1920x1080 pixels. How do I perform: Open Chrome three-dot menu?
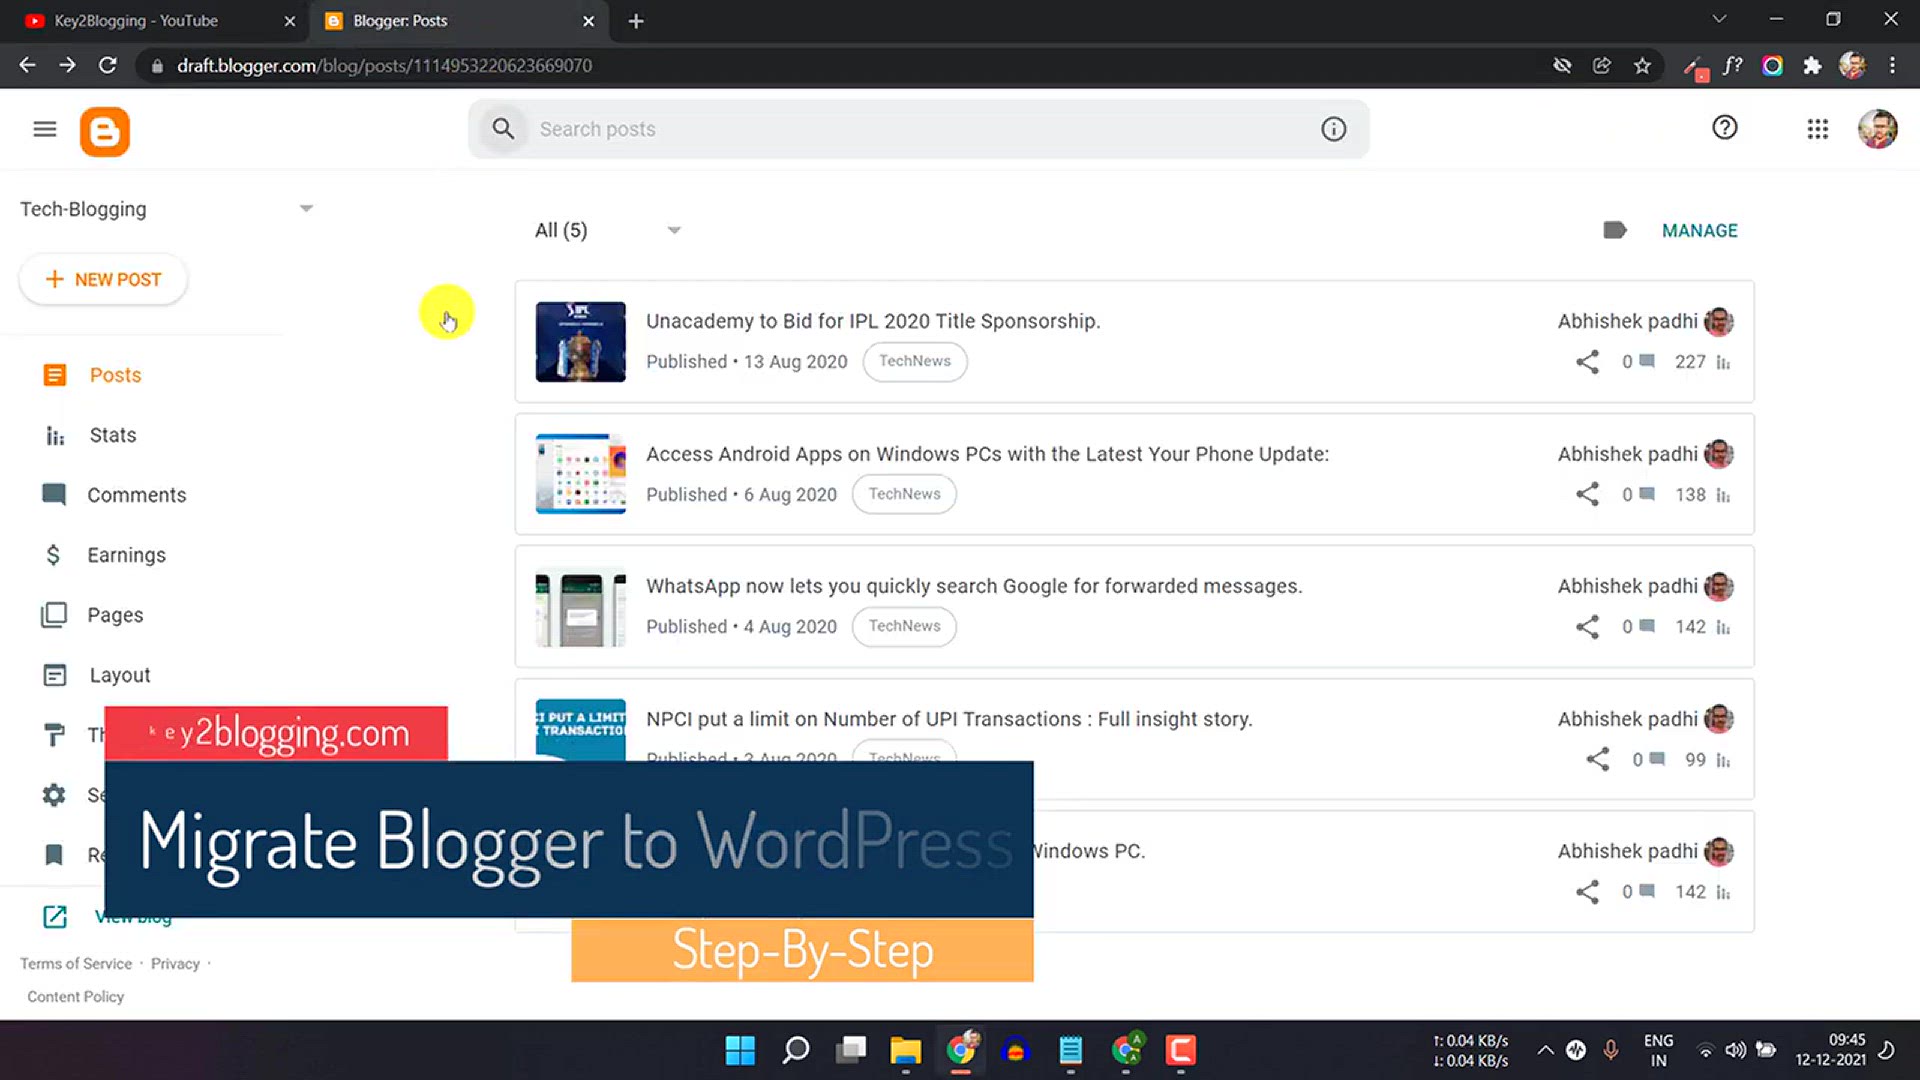pyautogui.click(x=1892, y=65)
